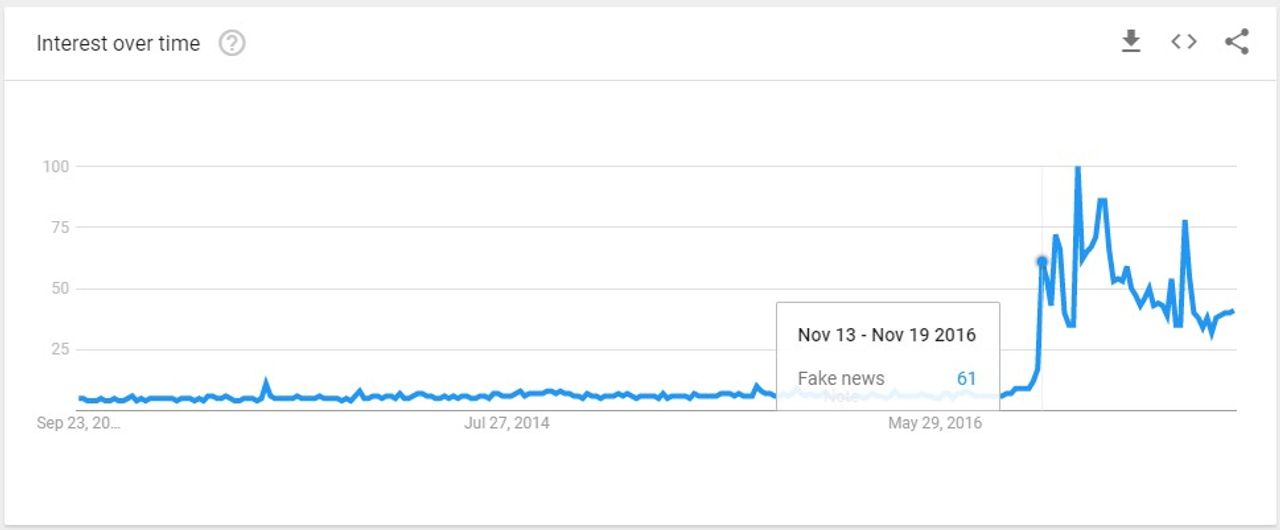This screenshot has height=530, width=1280.
Task: Click the truncated "Sep 23, 20..." axis label
Action: click(x=78, y=423)
